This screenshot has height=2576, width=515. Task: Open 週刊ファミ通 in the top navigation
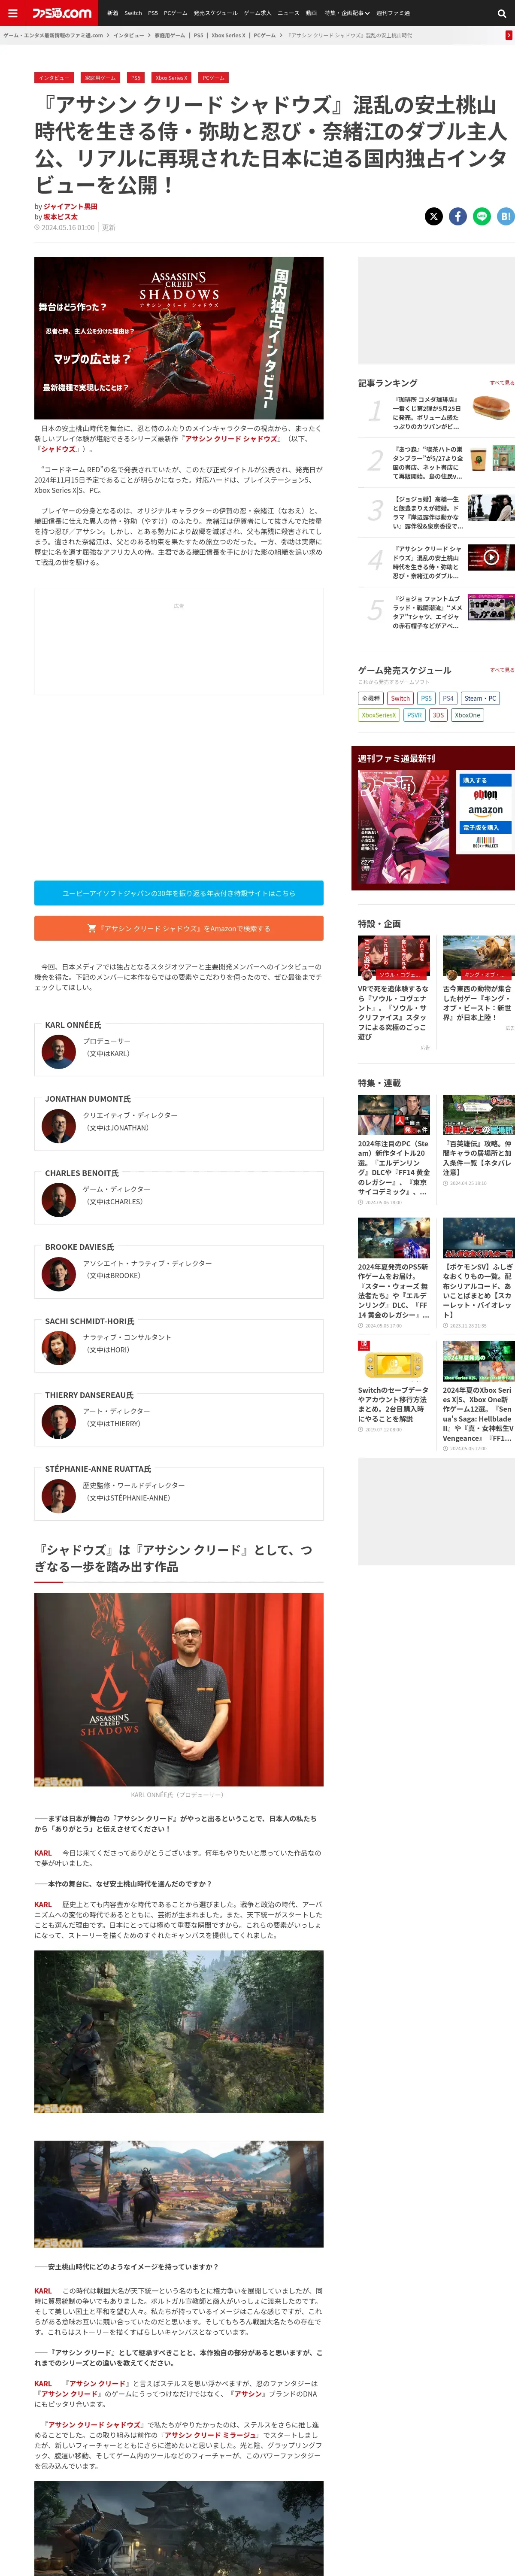pyautogui.click(x=393, y=13)
